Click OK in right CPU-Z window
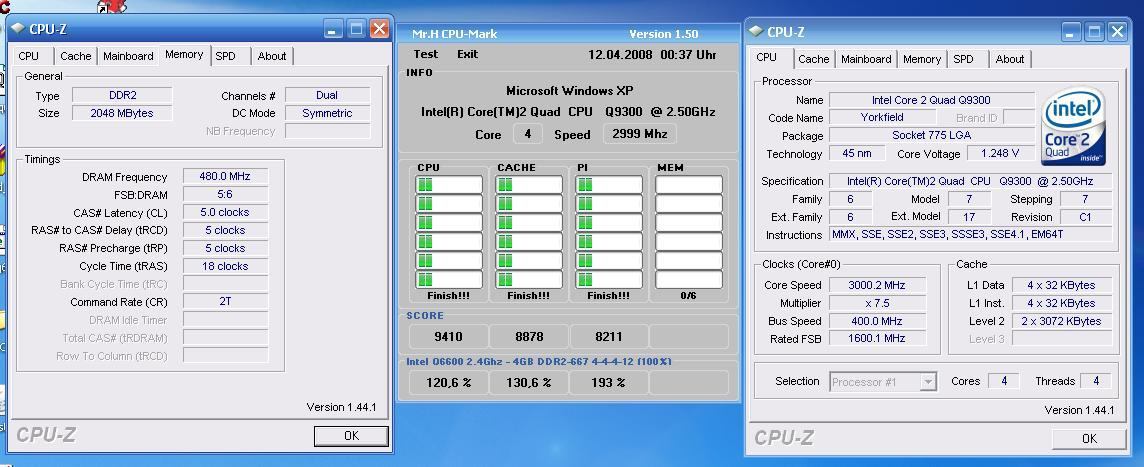The width and height of the screenshot is (1144, 467). 1089,439
